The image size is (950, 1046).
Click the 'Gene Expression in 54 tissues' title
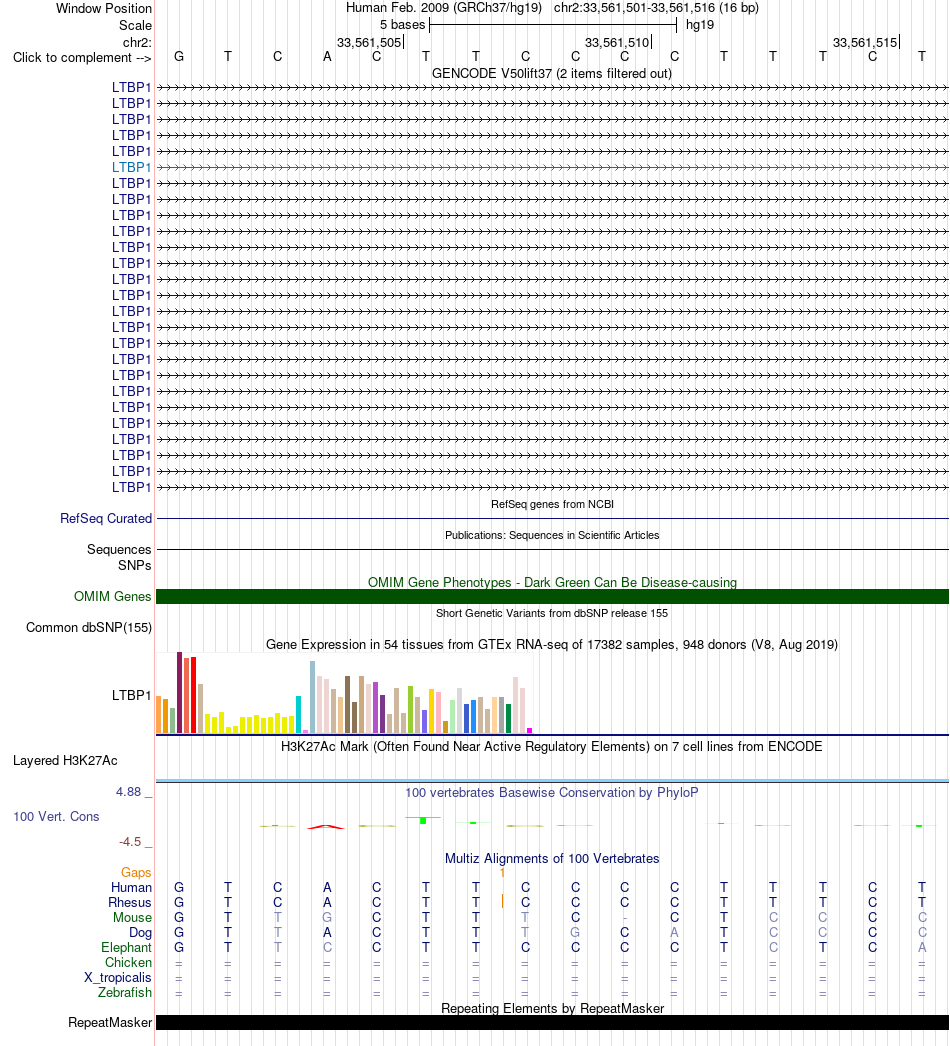click(x=552, y=644)
